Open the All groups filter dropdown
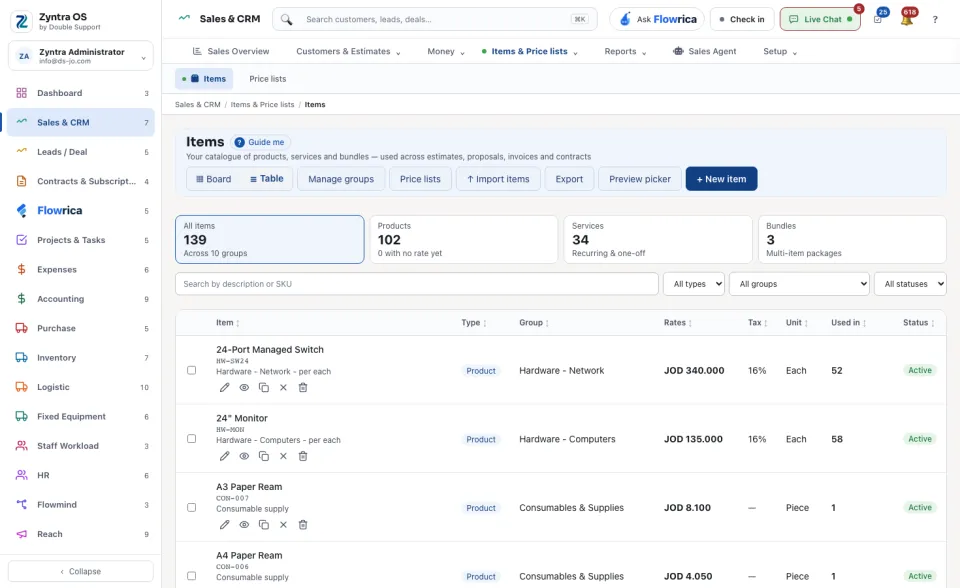 click(x=799, y=284)
